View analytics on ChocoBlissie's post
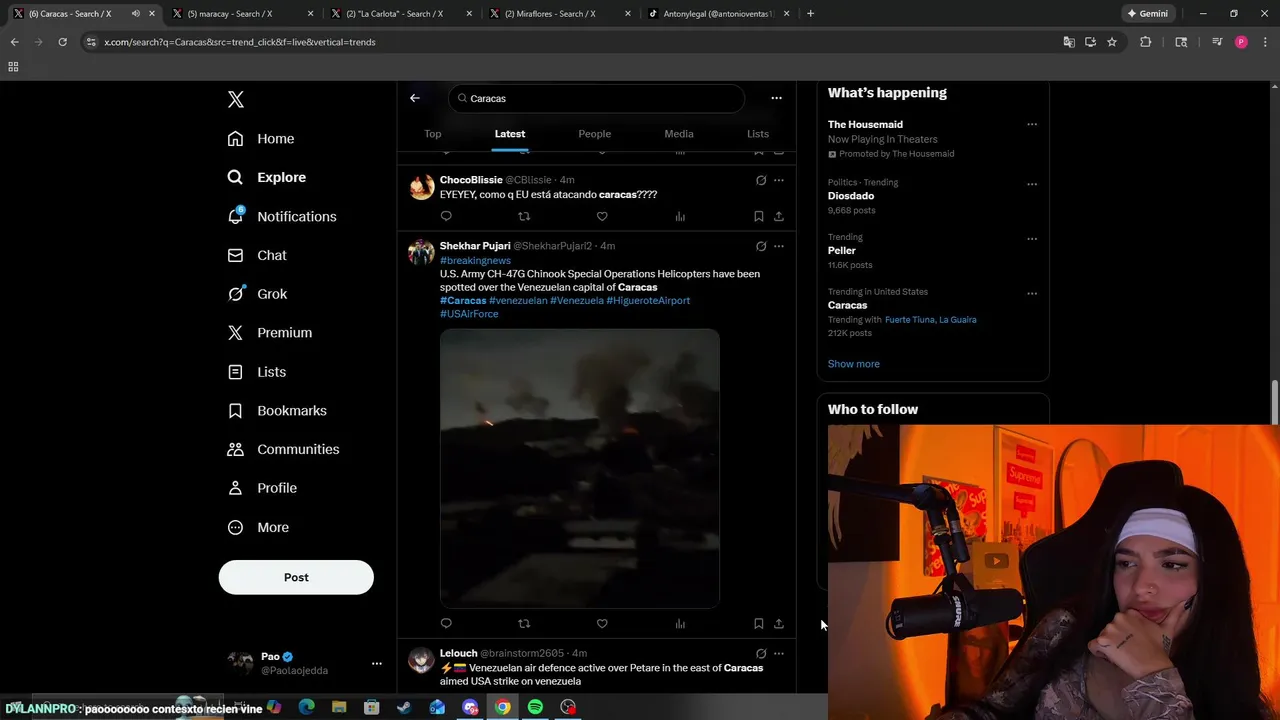Image resolution: width=1280 pixels, height=720 pixels. (680, 216)
